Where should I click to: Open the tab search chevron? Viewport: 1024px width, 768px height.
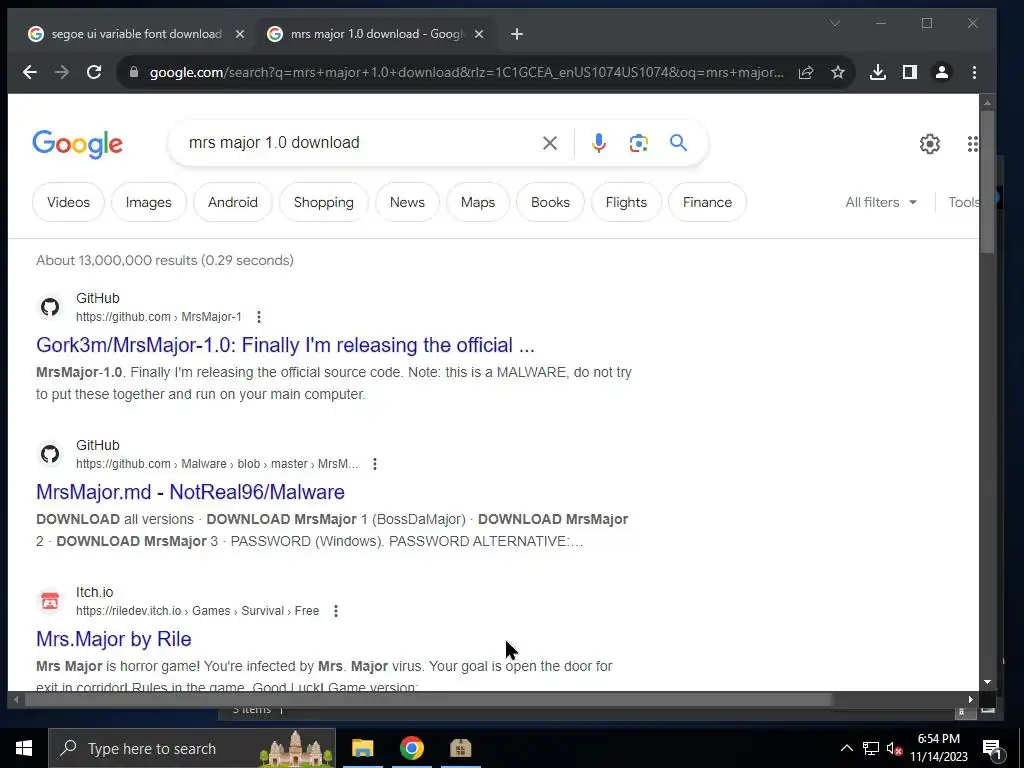click(x=835, y=24)
